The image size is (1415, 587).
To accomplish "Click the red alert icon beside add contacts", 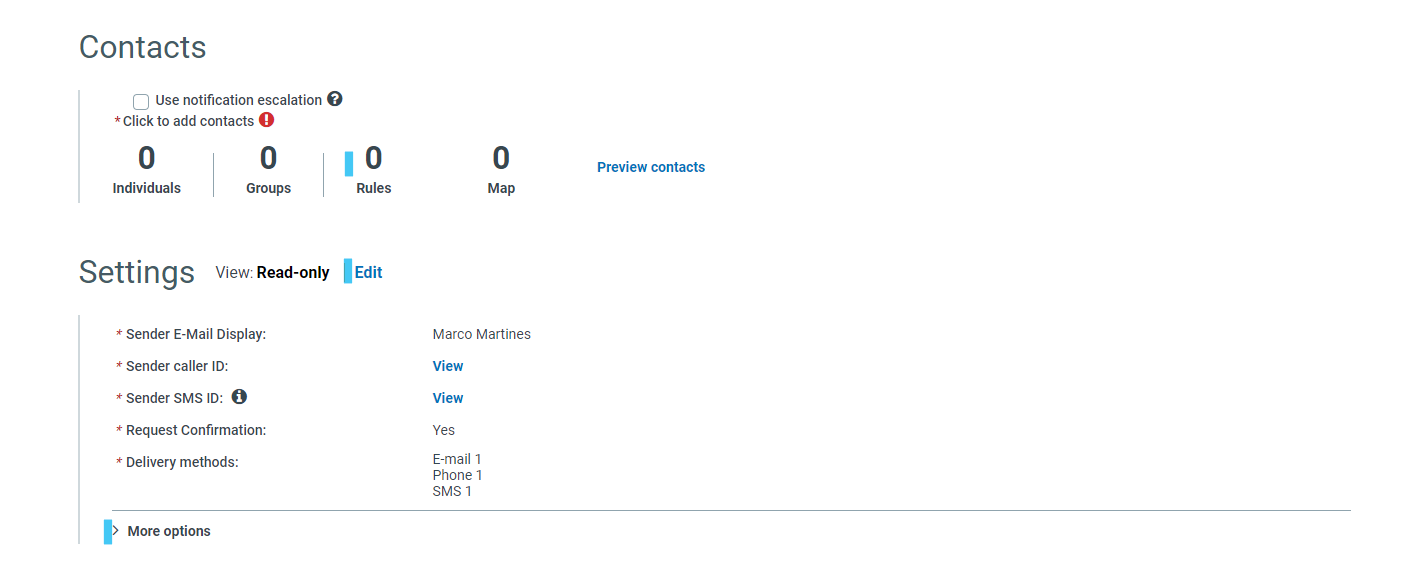I will [266, 119].
